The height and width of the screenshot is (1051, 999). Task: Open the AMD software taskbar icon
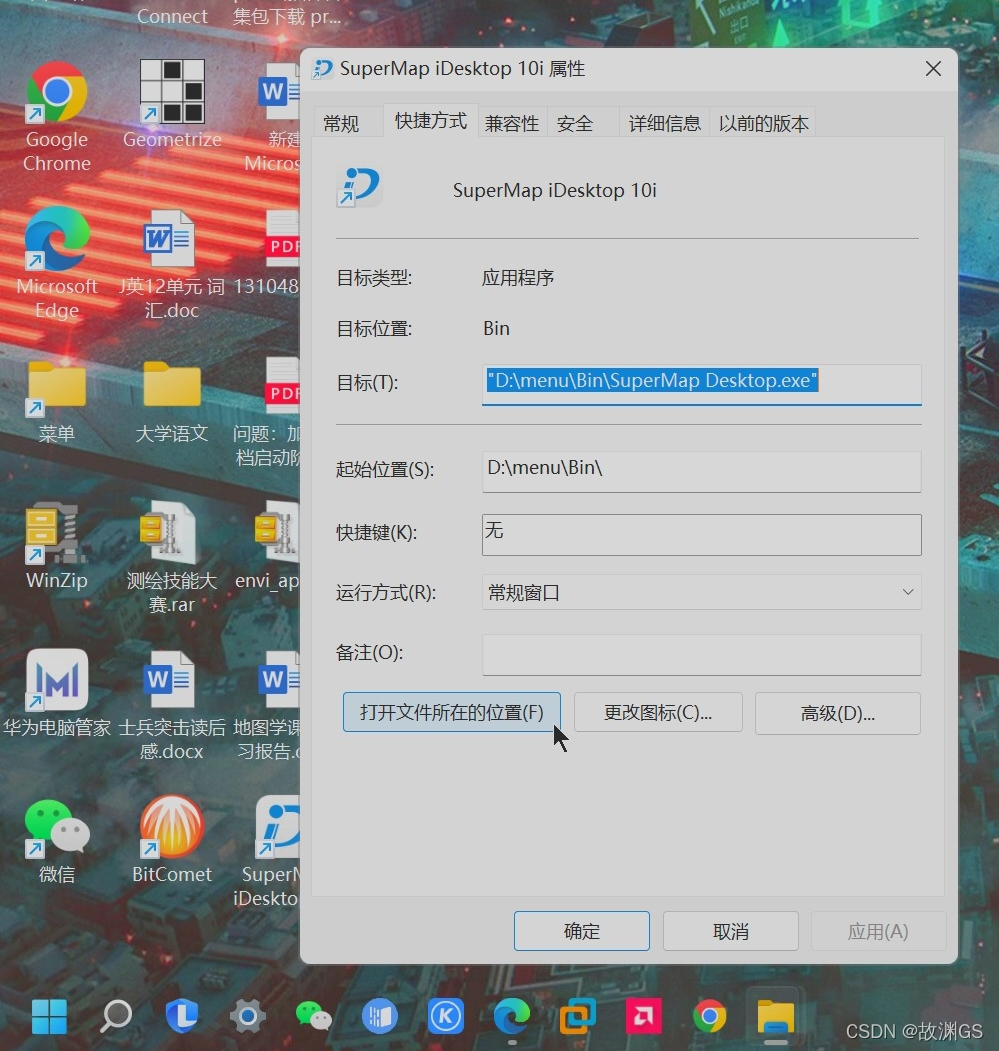click(x=644, y=1016)
